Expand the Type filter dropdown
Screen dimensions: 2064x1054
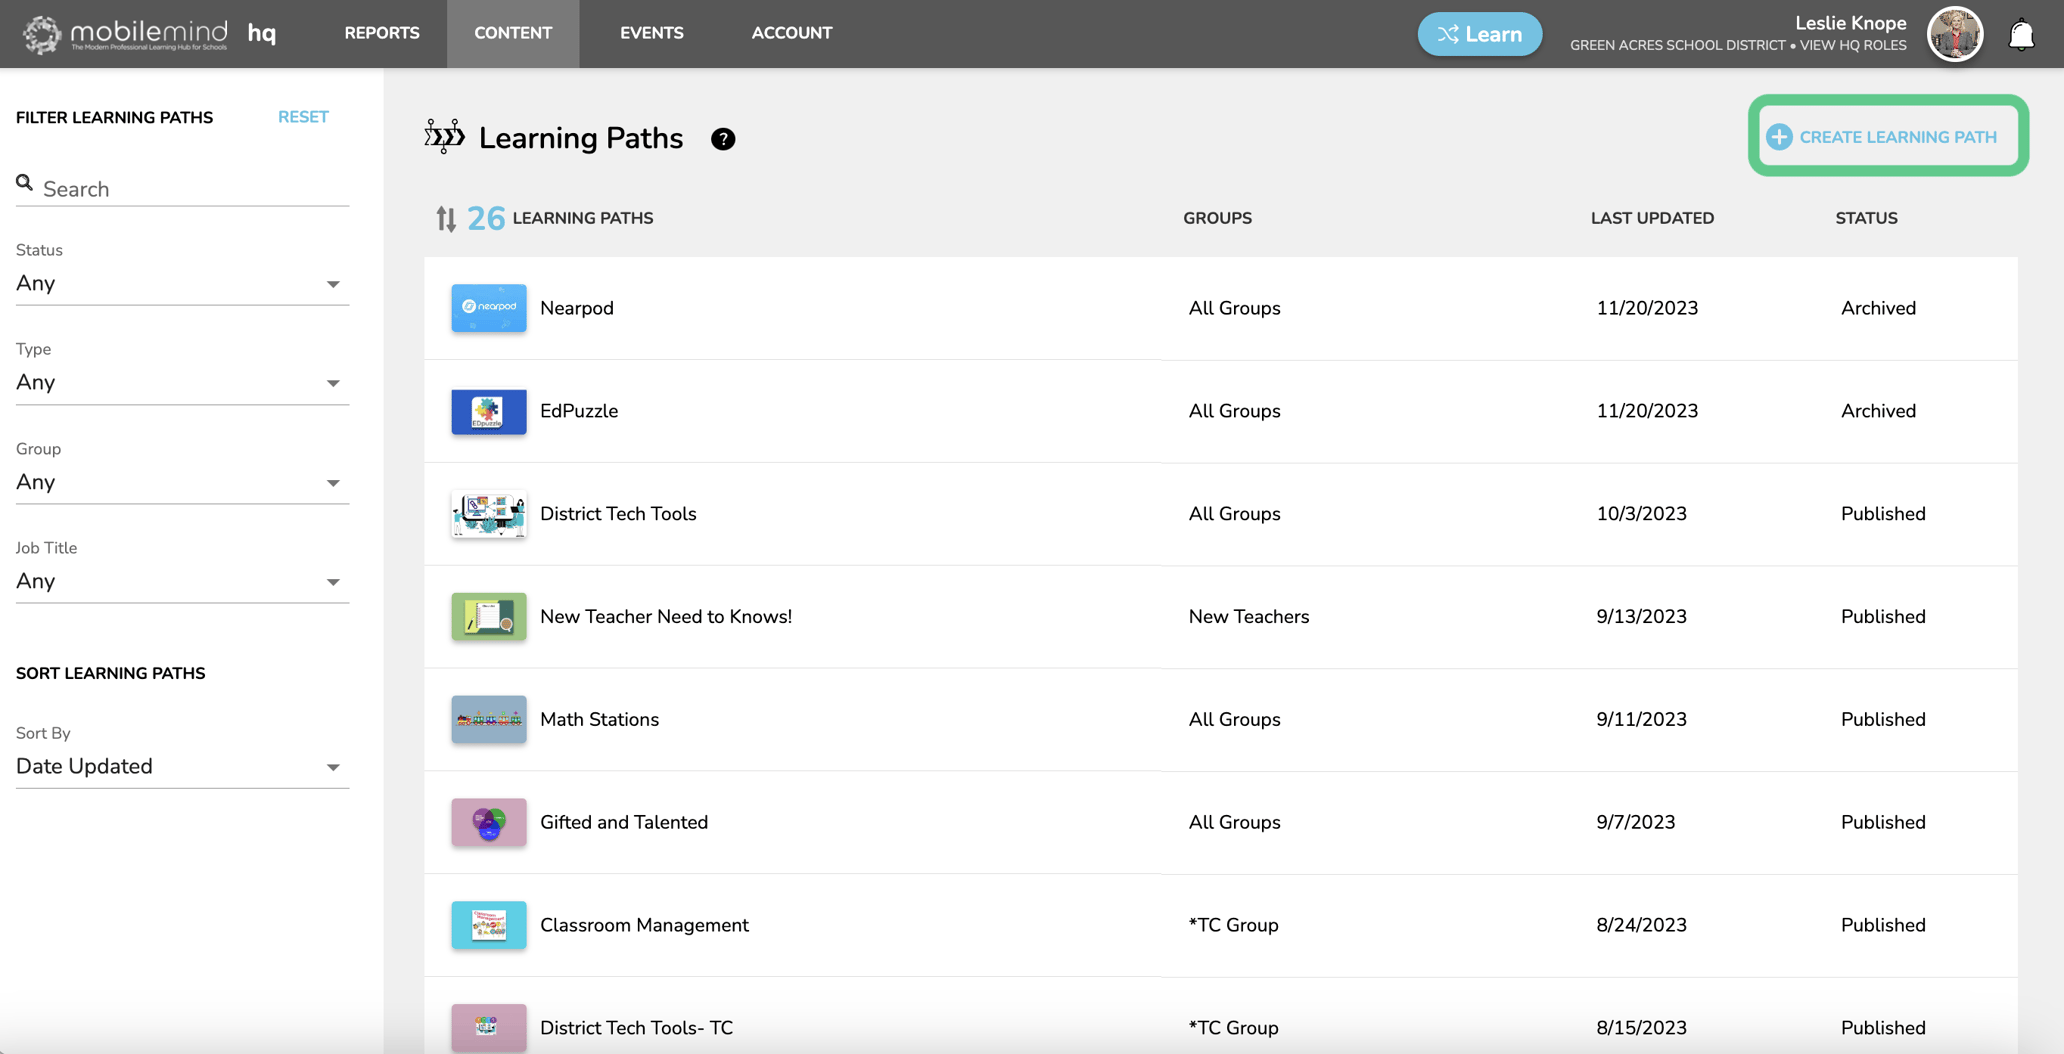181,383
